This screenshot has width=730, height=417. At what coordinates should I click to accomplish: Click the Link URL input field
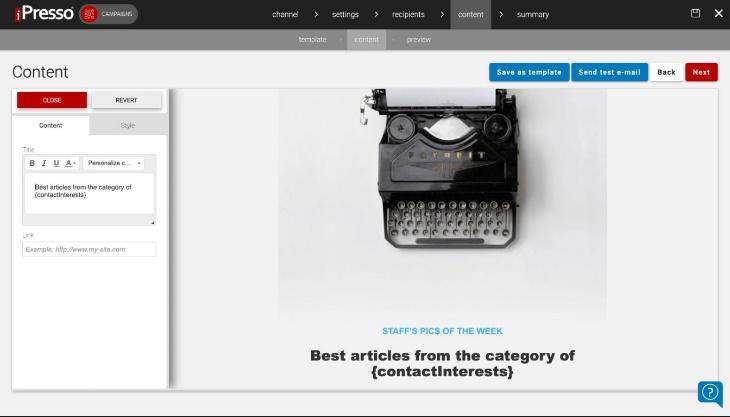(89, 249)
